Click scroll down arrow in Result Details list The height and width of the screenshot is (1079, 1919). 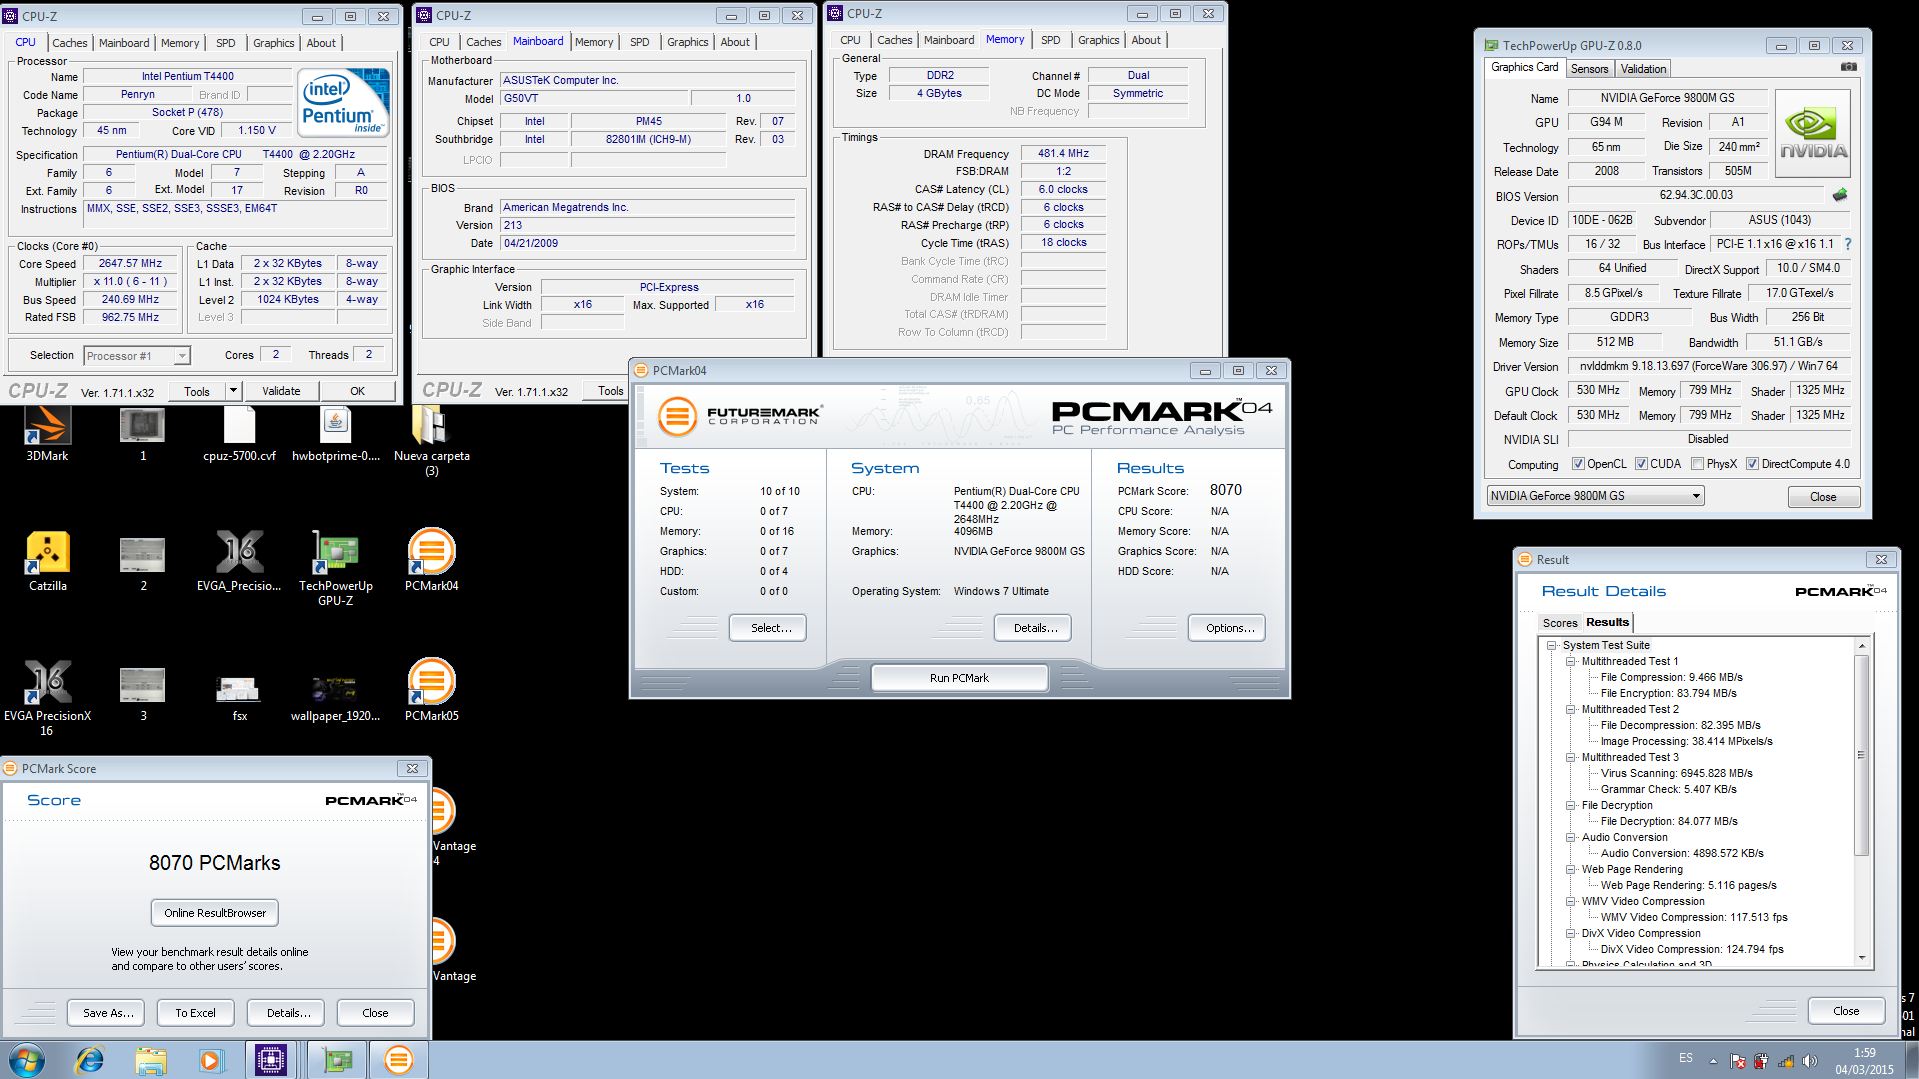click(x=1861, y=958)
